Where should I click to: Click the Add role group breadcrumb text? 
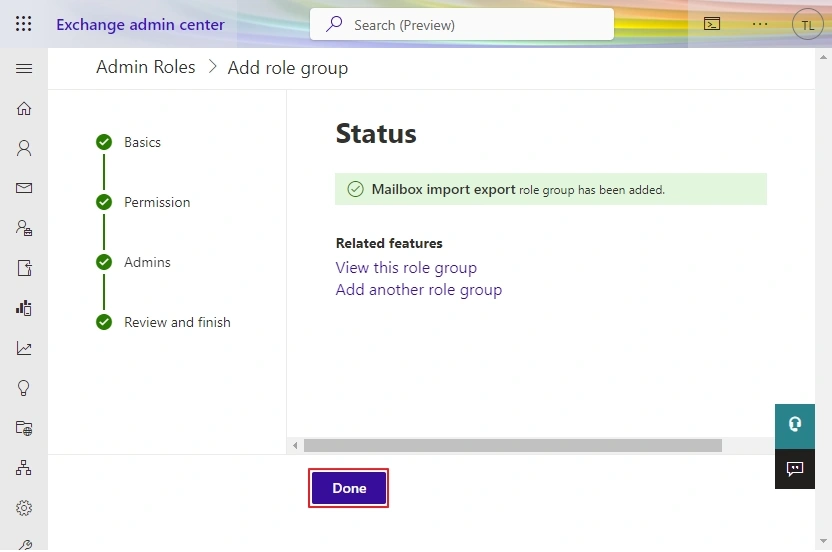pyautogui.click(x=288, y=68)
